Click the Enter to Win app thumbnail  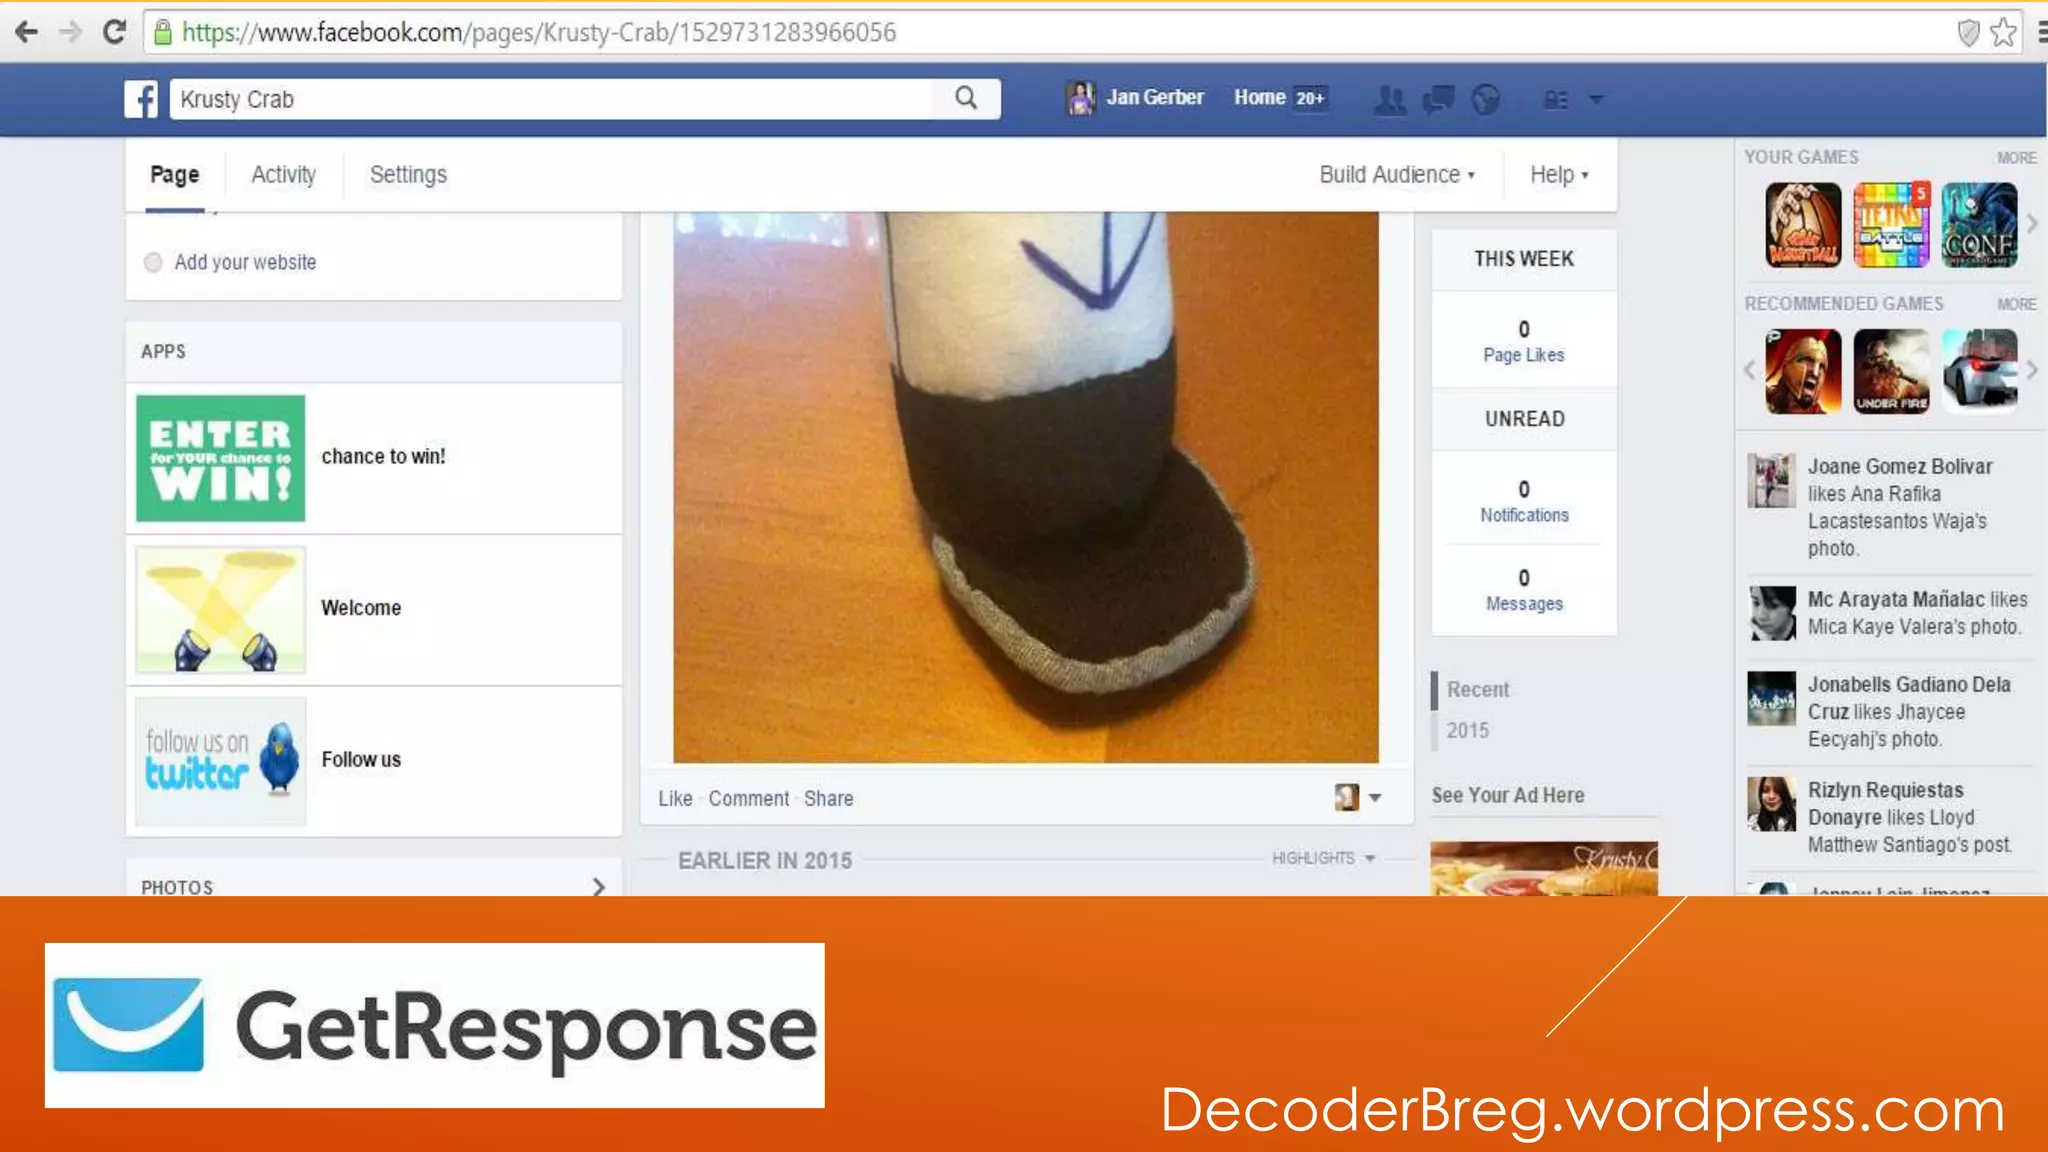click(x=221, y=458)
